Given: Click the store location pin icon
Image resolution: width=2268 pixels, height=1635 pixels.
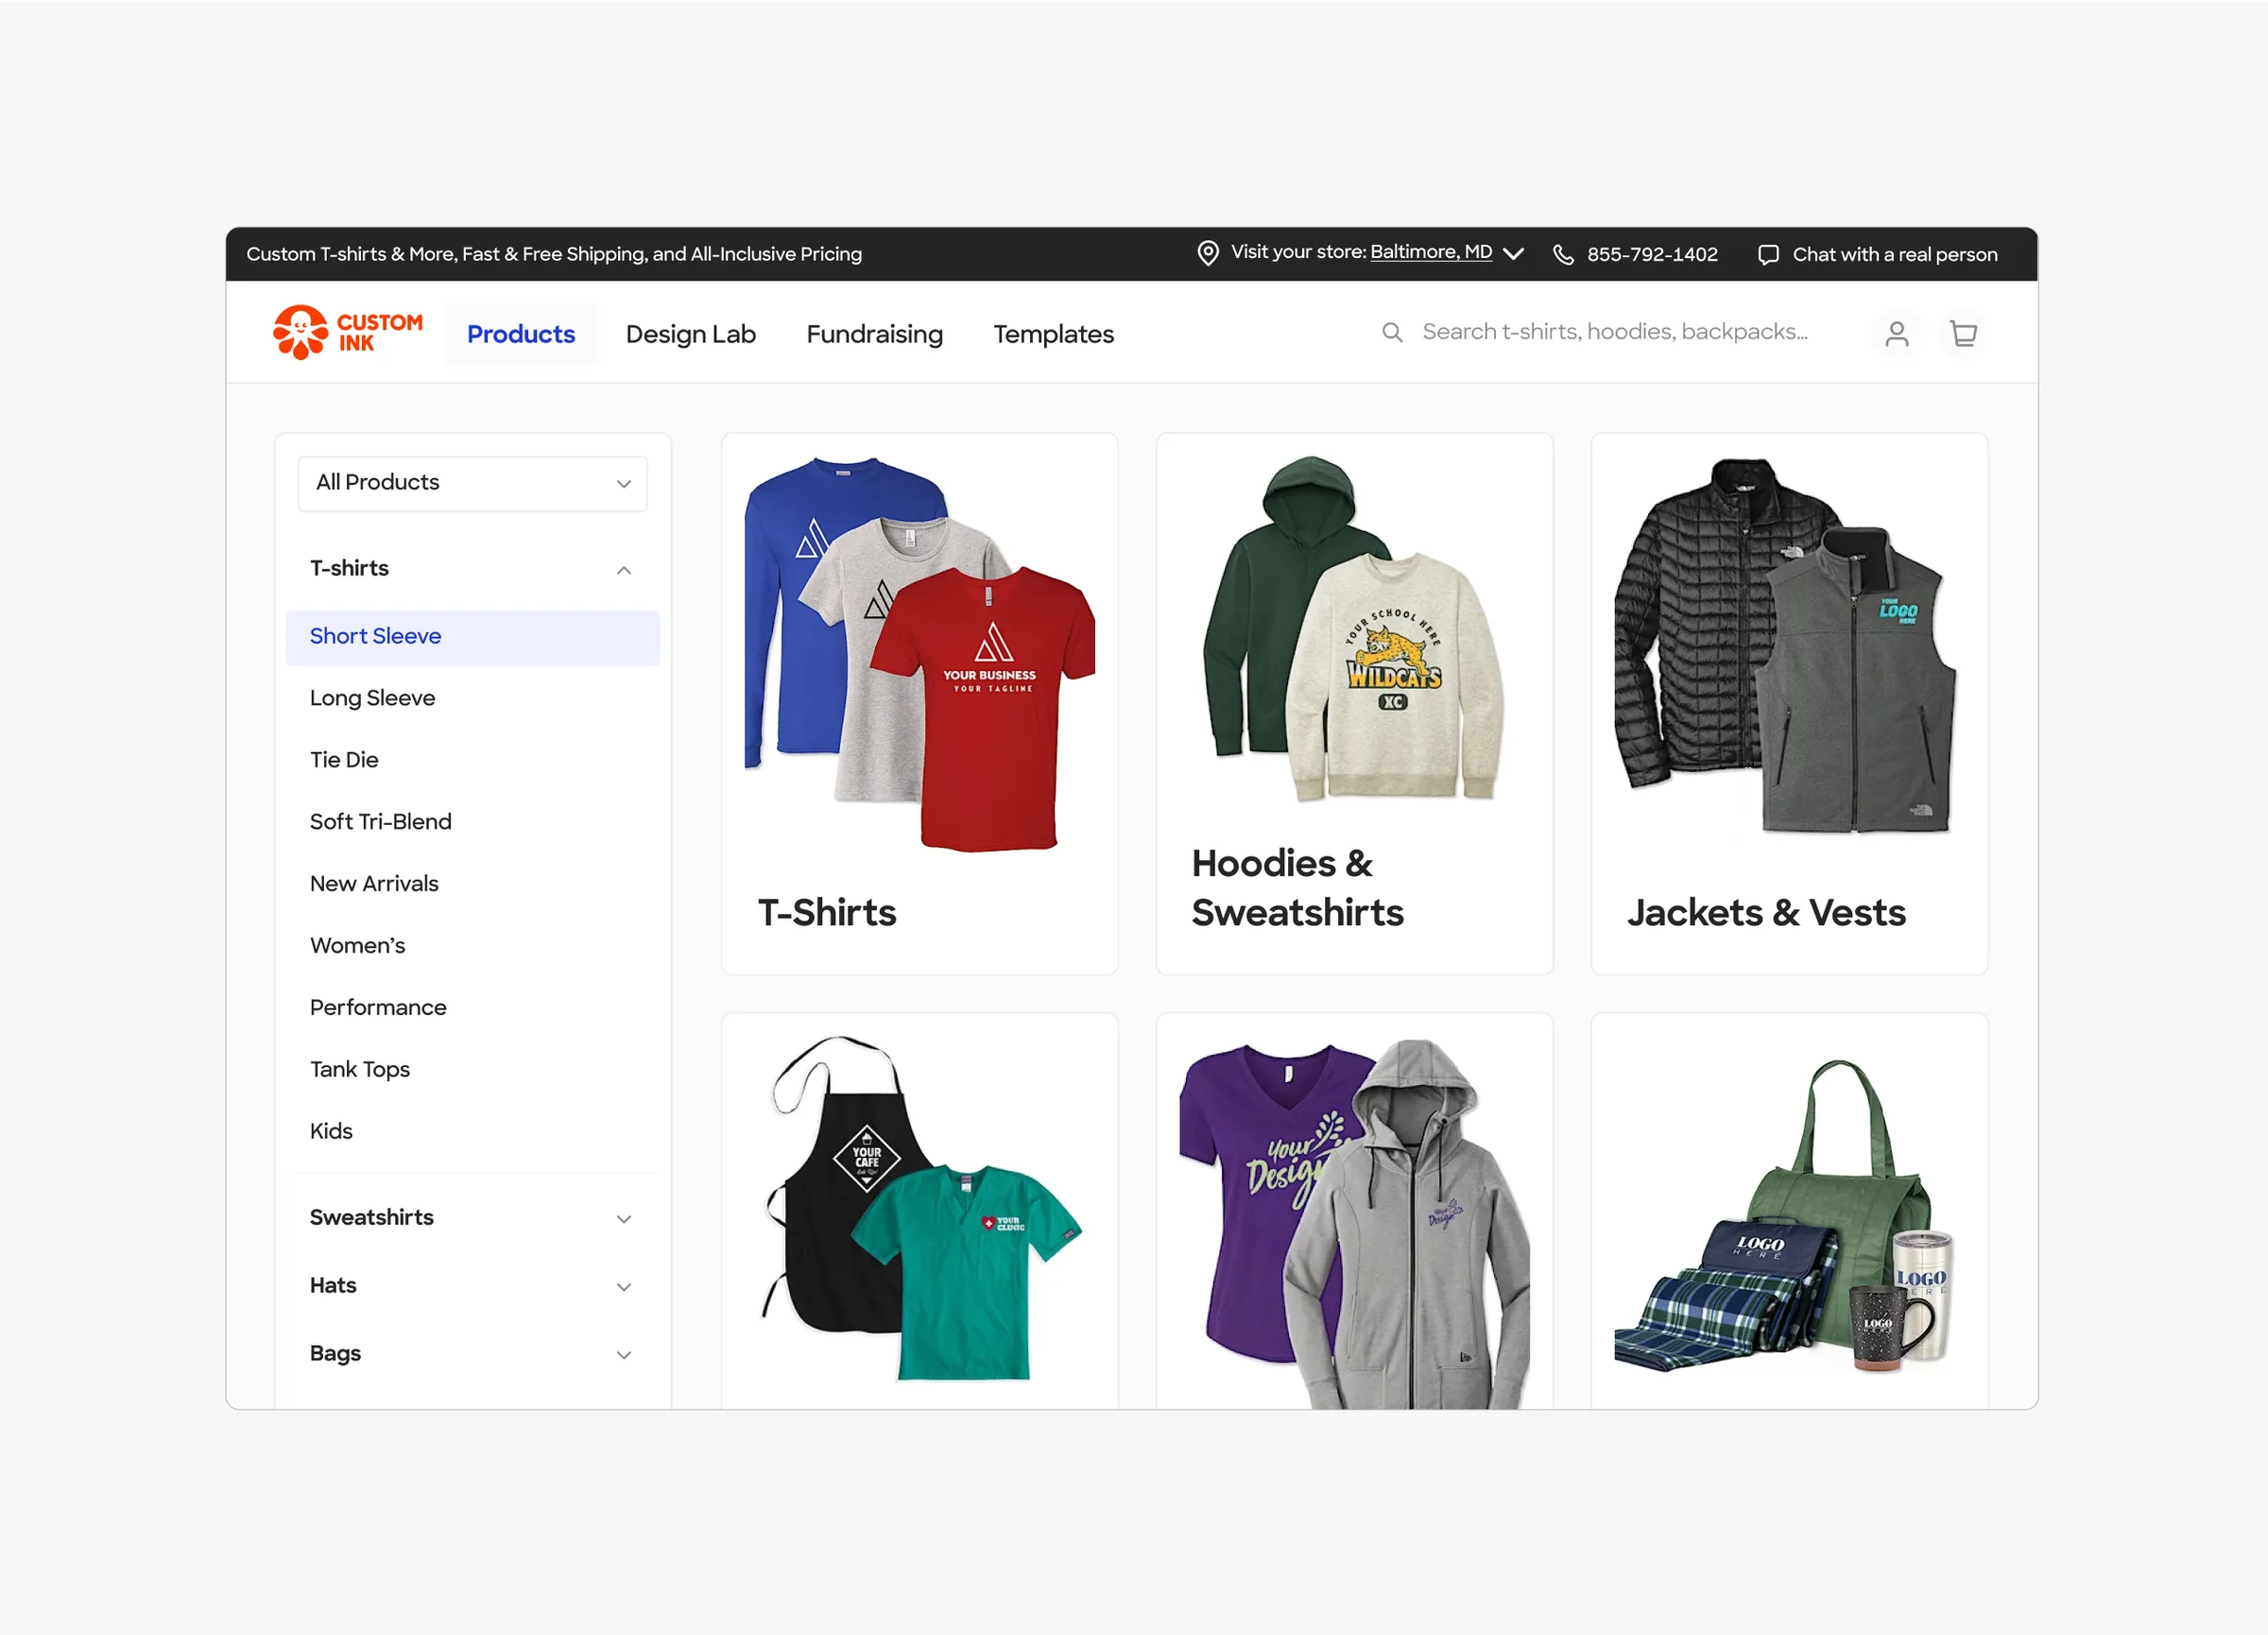Looking at the screenshot, I should point(1207,253).
